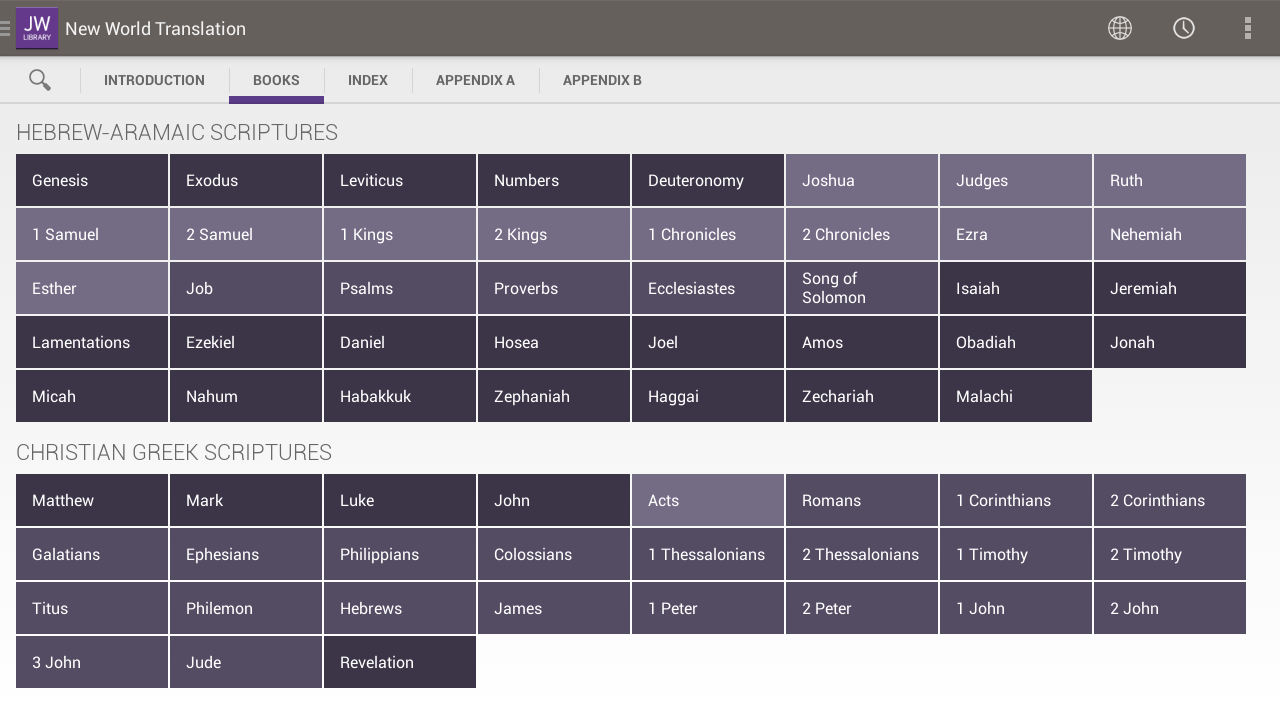Open 2 Samuel

tap(246, 234)
